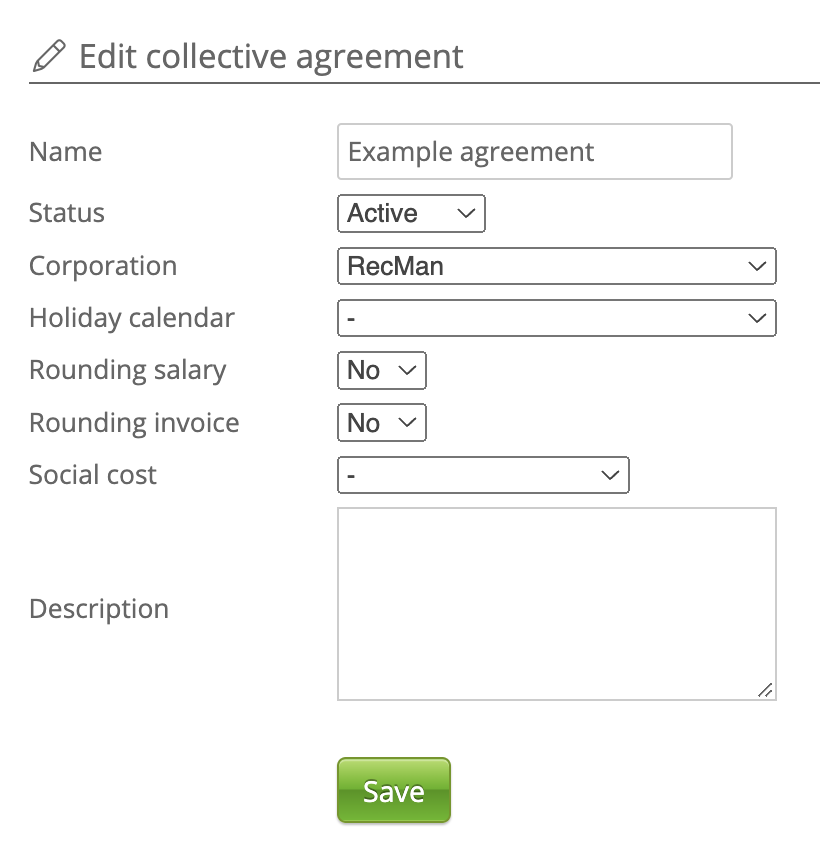Expand the Corporation dropdown showing RecMan
Screen dimensions: 820x848
point(556,267)
